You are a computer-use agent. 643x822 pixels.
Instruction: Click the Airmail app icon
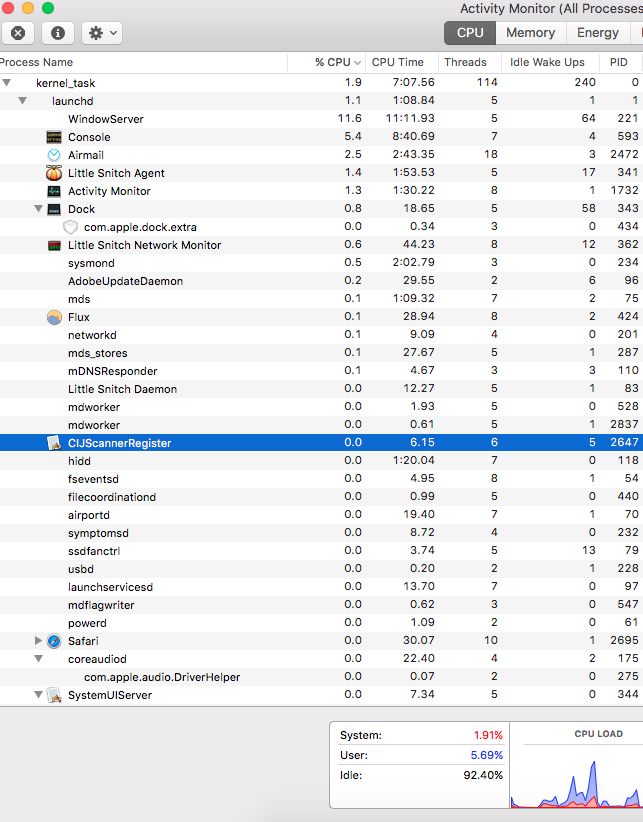click(x=54, y=155)
